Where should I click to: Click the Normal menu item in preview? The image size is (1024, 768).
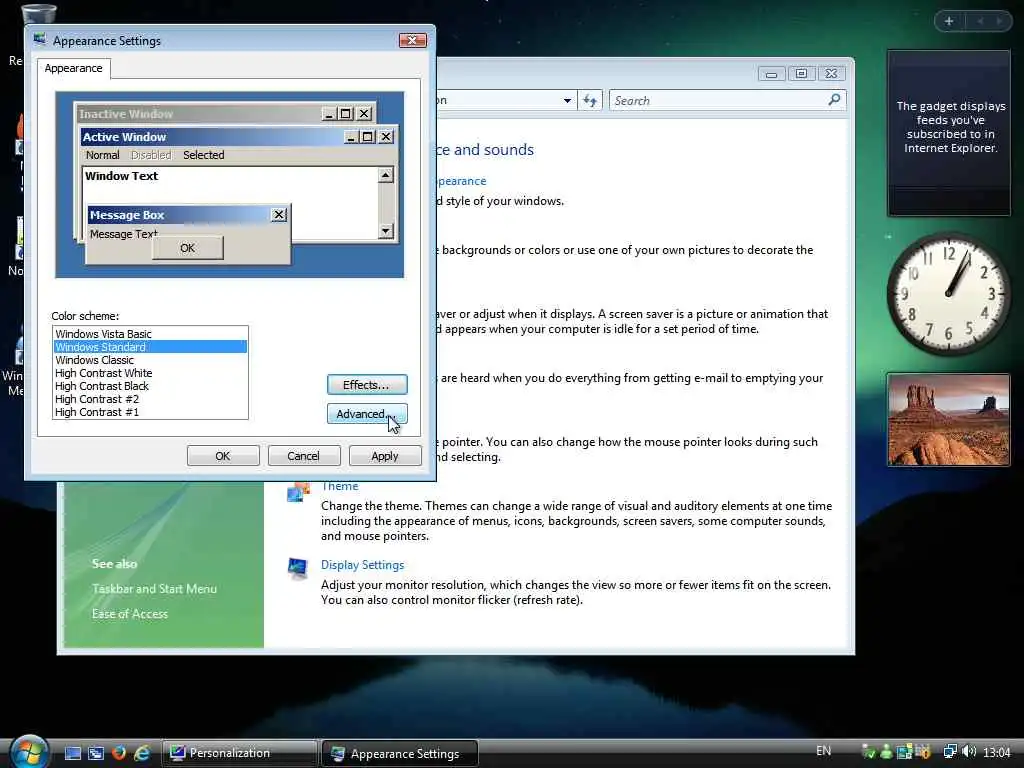103,155
